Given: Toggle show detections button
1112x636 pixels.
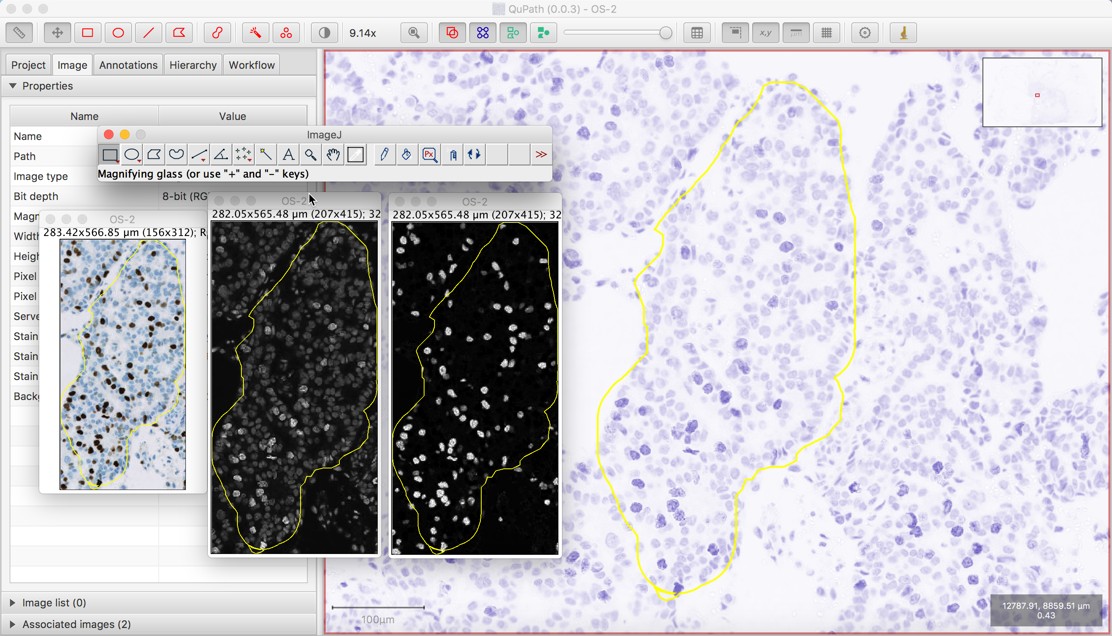Looking at the screenshot, I should pyautogui.click(x=513, y=33).
